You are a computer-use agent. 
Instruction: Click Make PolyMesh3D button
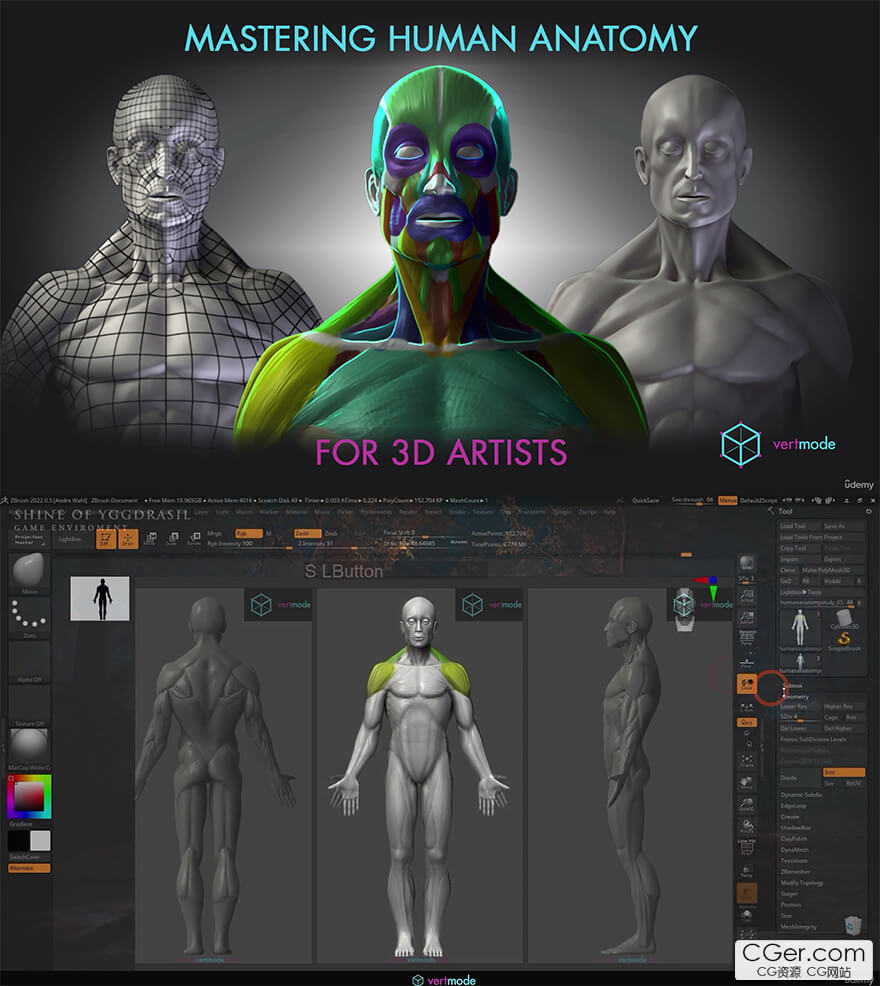tap(832, 570)
